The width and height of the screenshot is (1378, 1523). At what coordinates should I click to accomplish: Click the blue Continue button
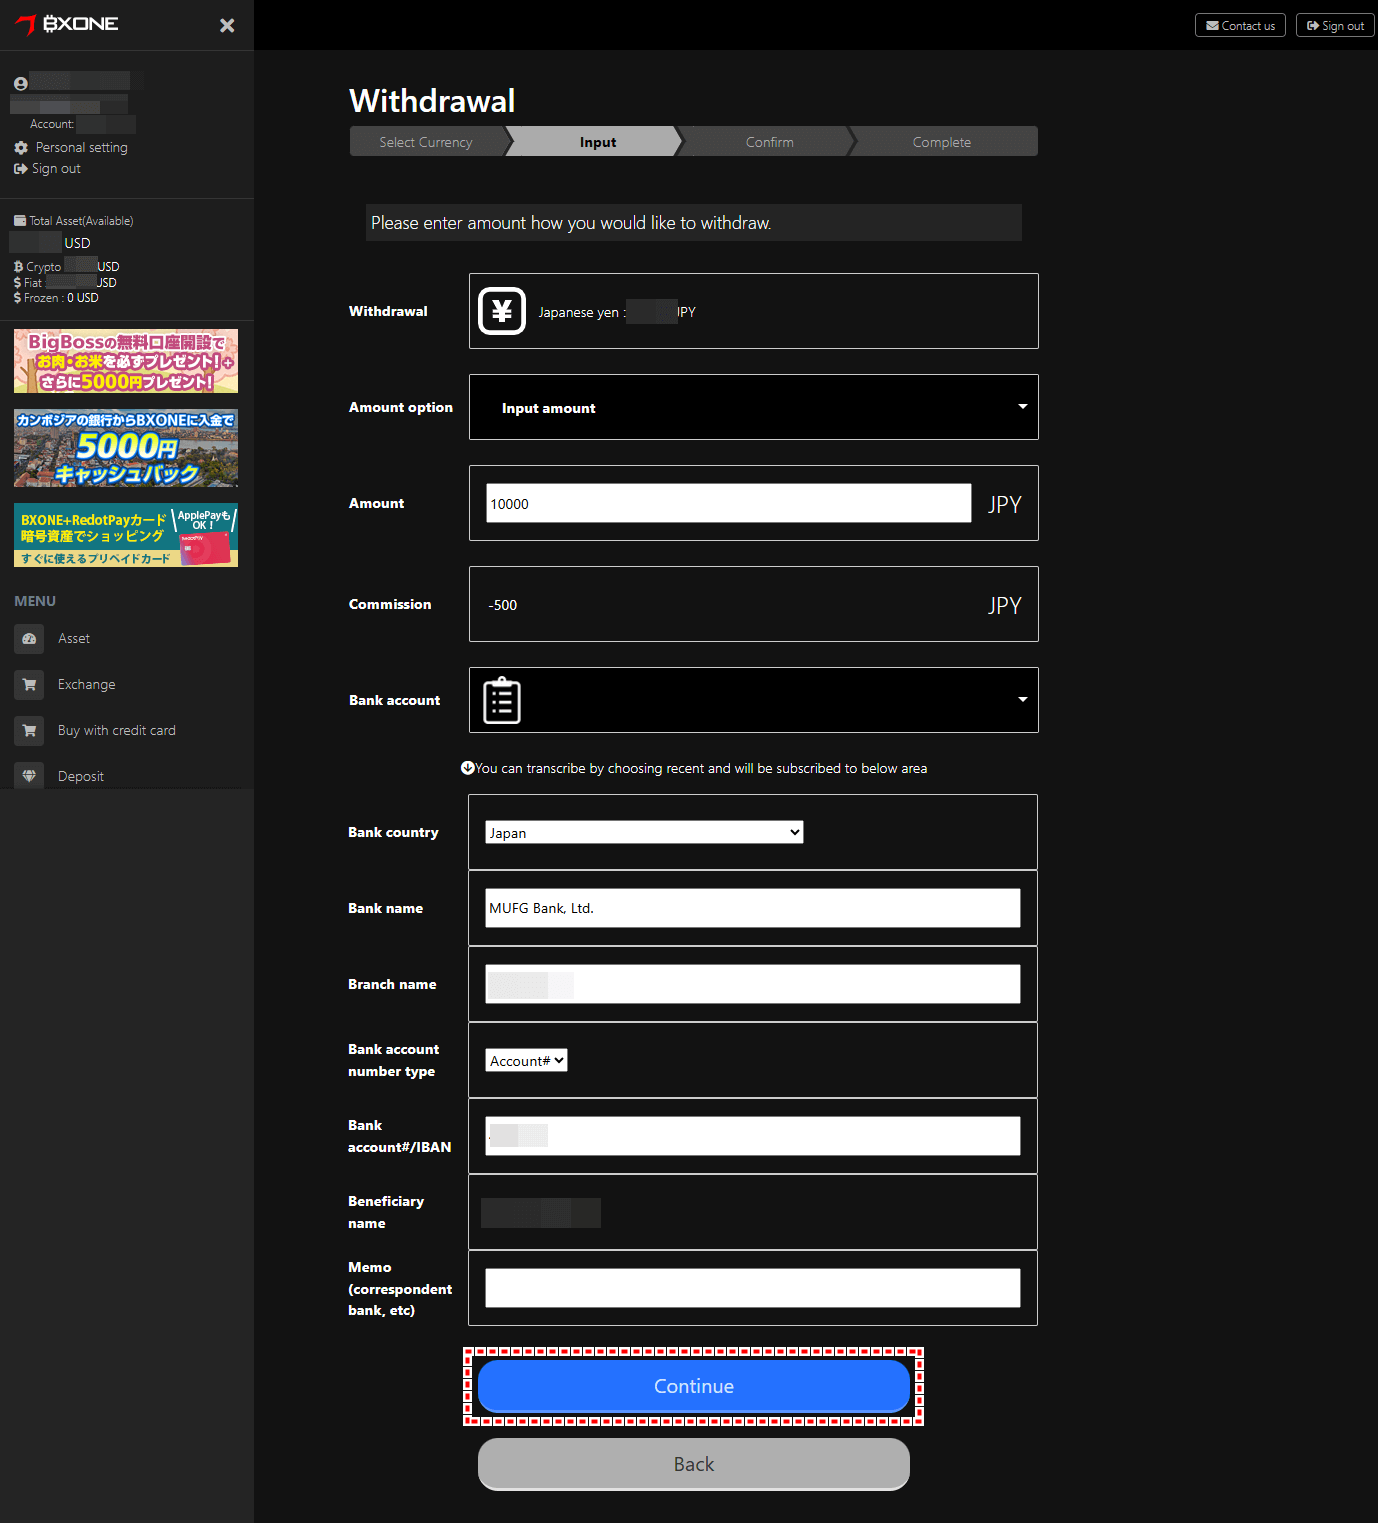tap(694, 1386)
